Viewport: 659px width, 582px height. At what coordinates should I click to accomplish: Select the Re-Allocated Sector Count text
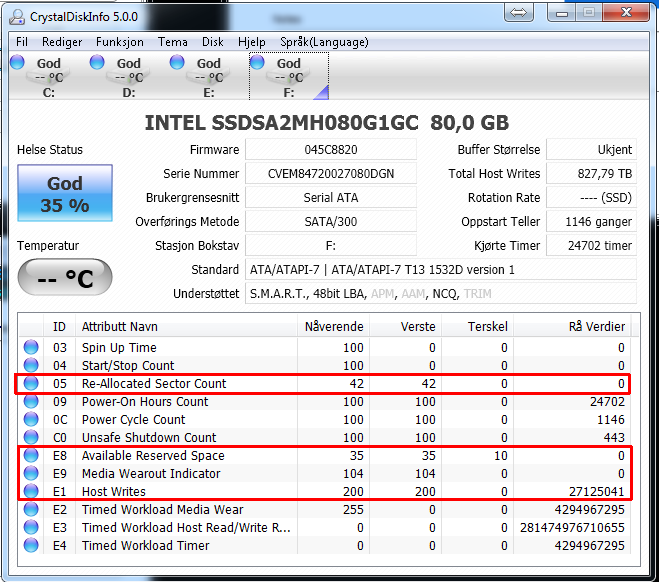pyautogui.click(x=154, y=384)
